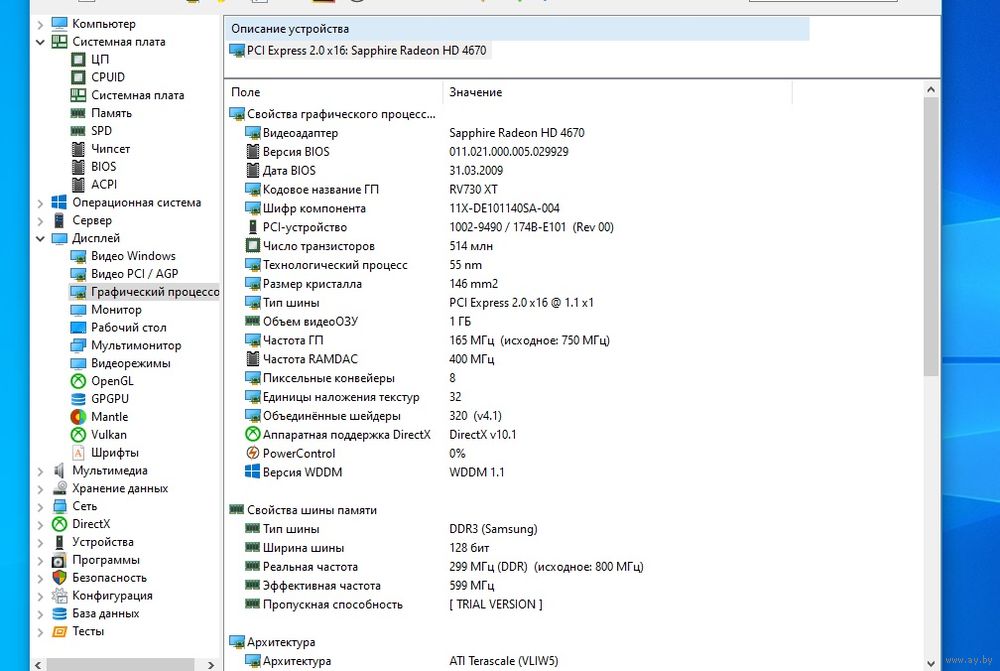The width and height of the screenshot is (1000, 671).
Task: Click the Число транзисторов chip icon
Action: tap(253, 245)
